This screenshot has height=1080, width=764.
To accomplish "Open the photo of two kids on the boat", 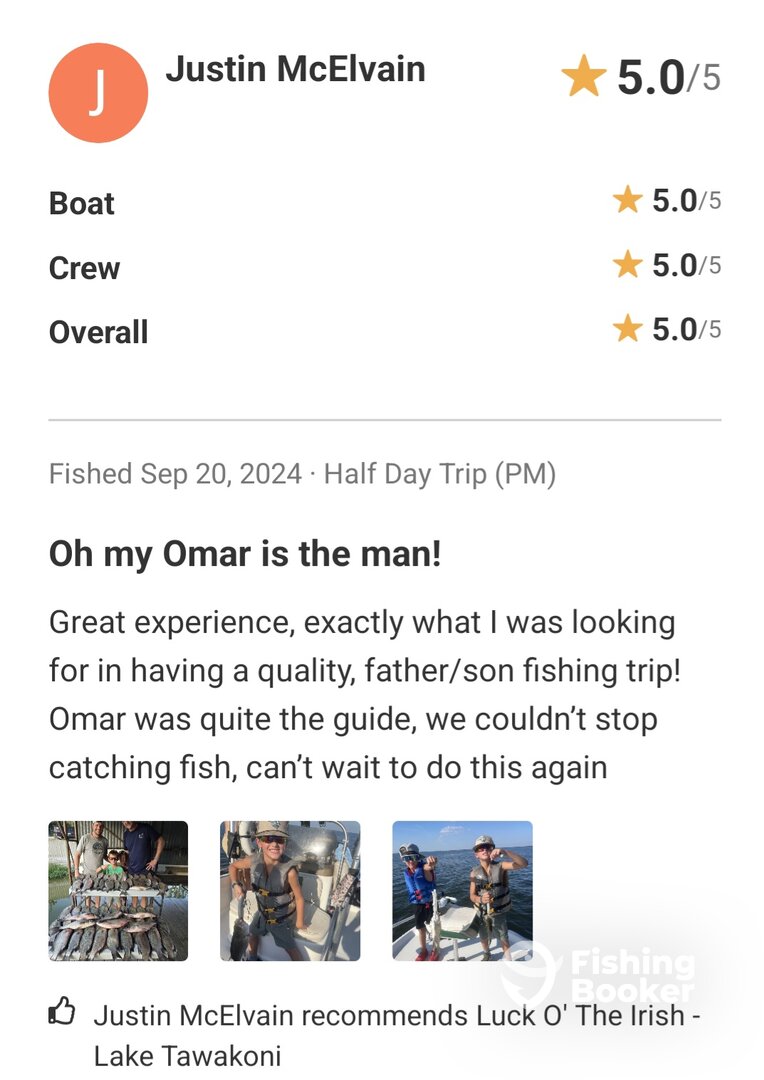I will [462, 891].
